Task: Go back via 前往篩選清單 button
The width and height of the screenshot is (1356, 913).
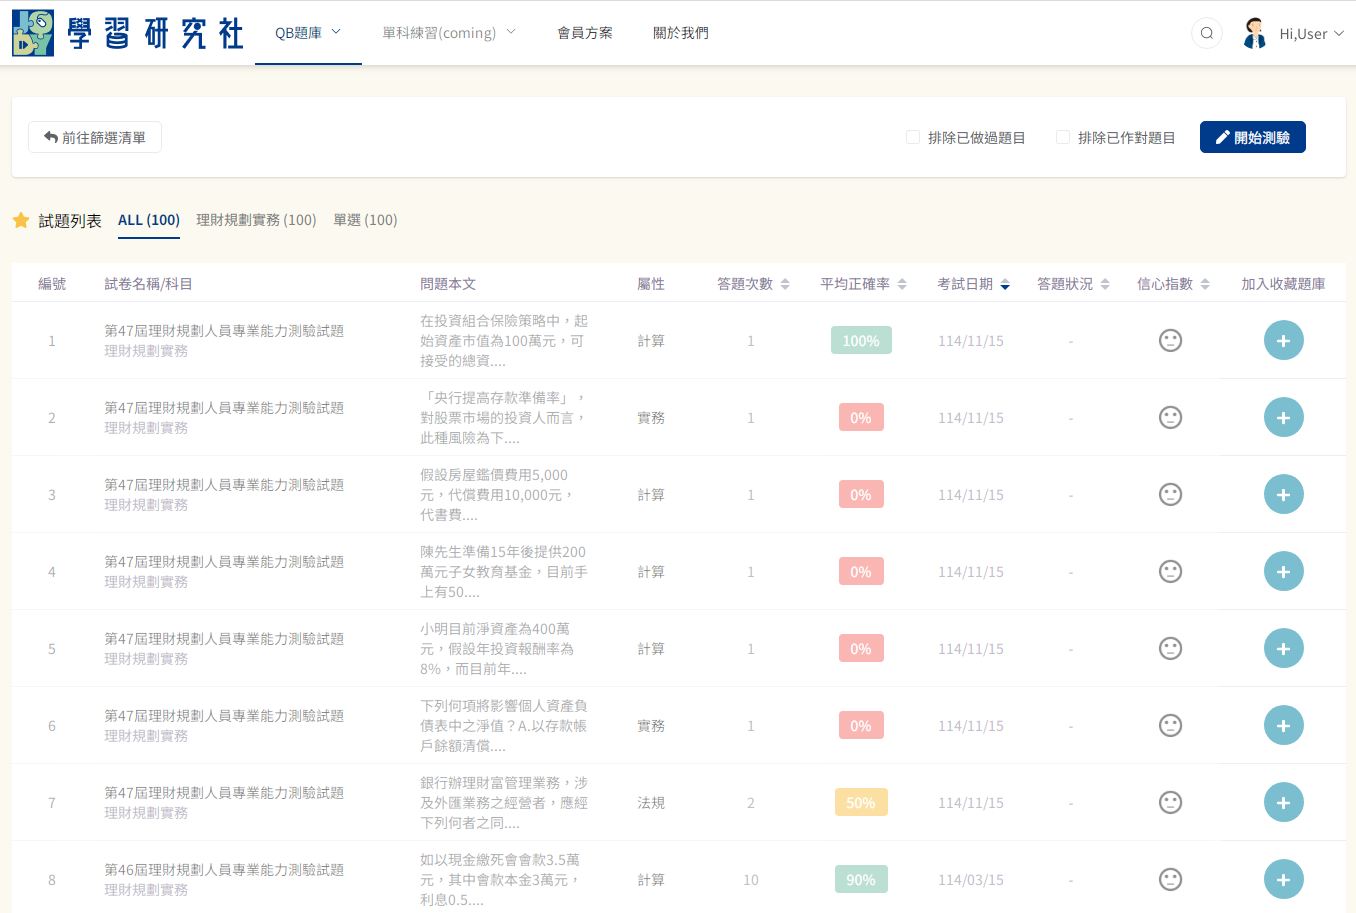Action: [x=95, y=137]
